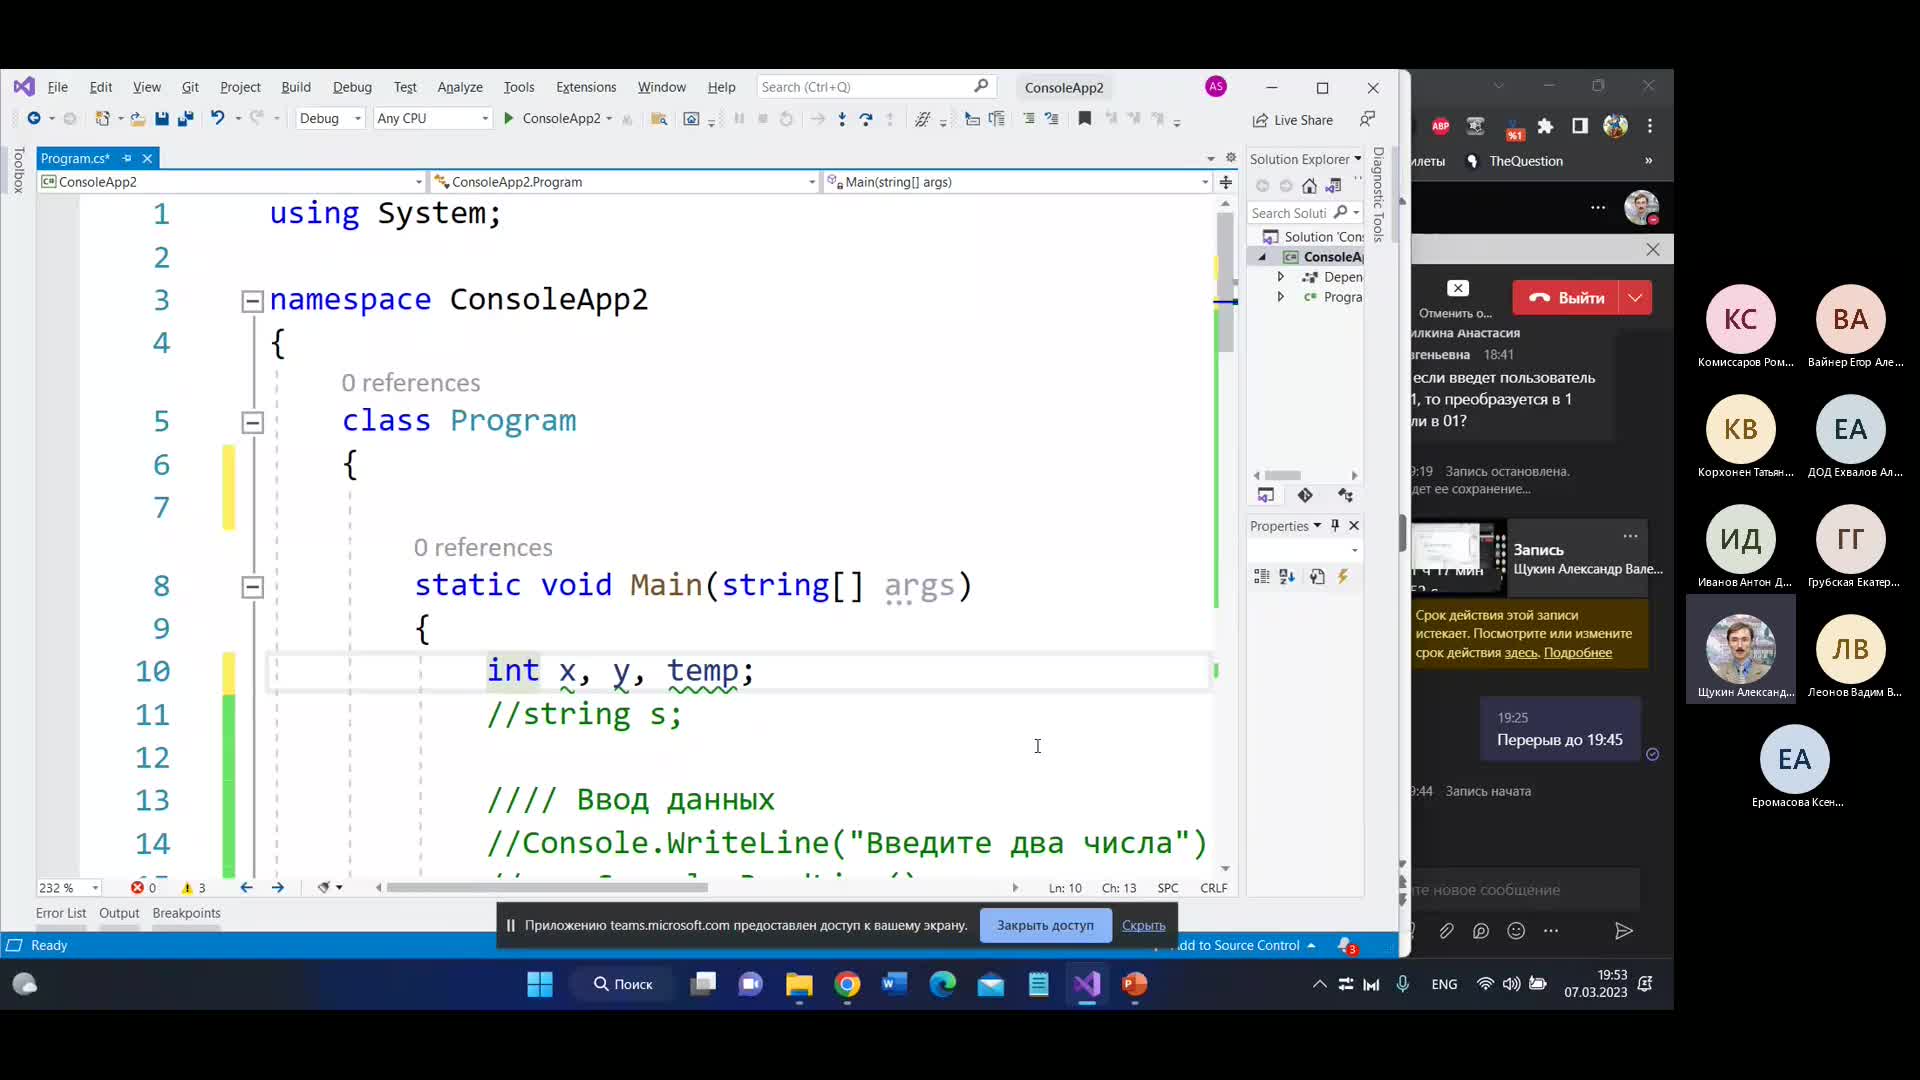
Task: Open the Debug configuration dropdown
Action: coord(330,118)
